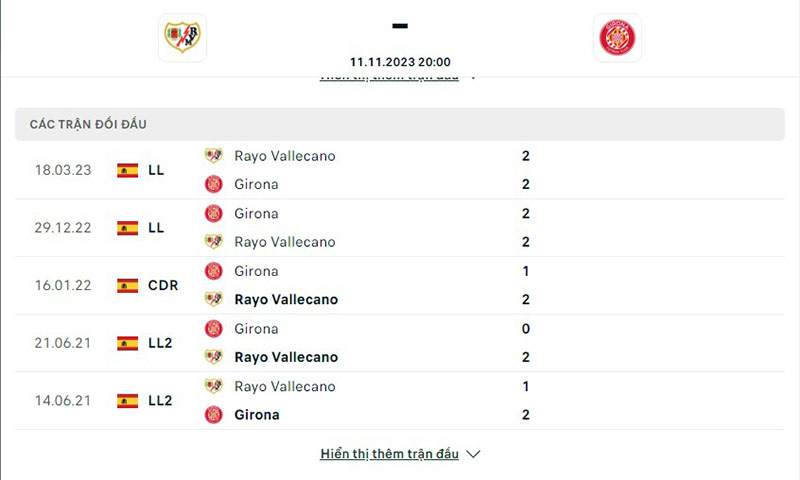Click Rayo Vallecano badge in 18.03.23 match
800x480 pixels.
[213, 156]
